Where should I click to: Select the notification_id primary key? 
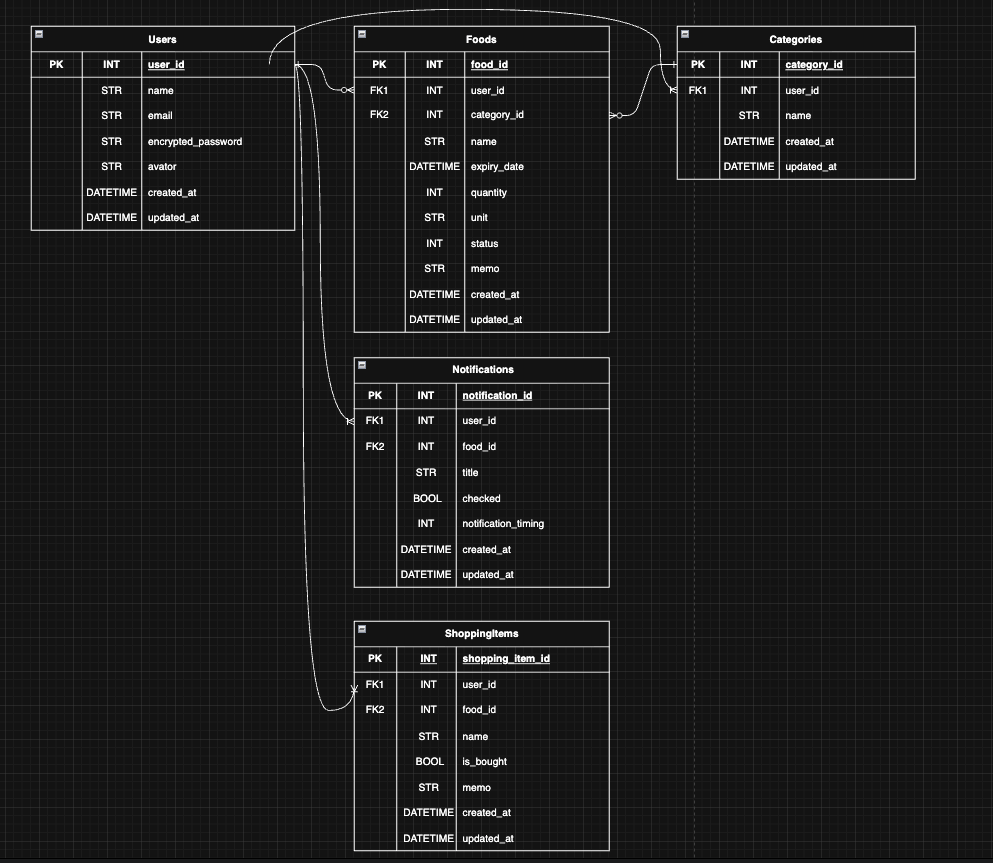[x=497, y=395]
